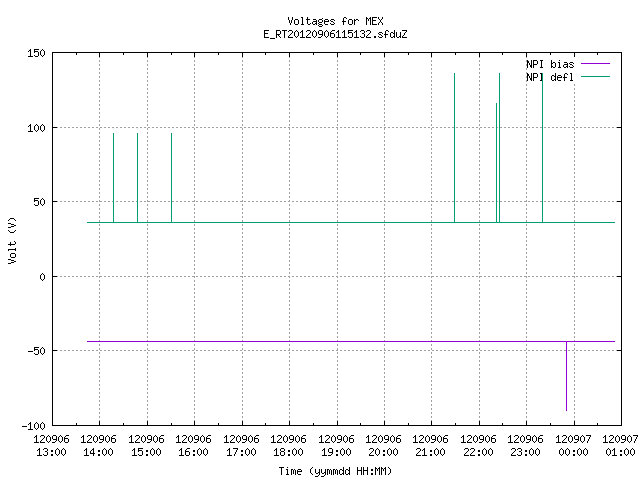Click the shorter green spike after 22:00

coord(496,162)
